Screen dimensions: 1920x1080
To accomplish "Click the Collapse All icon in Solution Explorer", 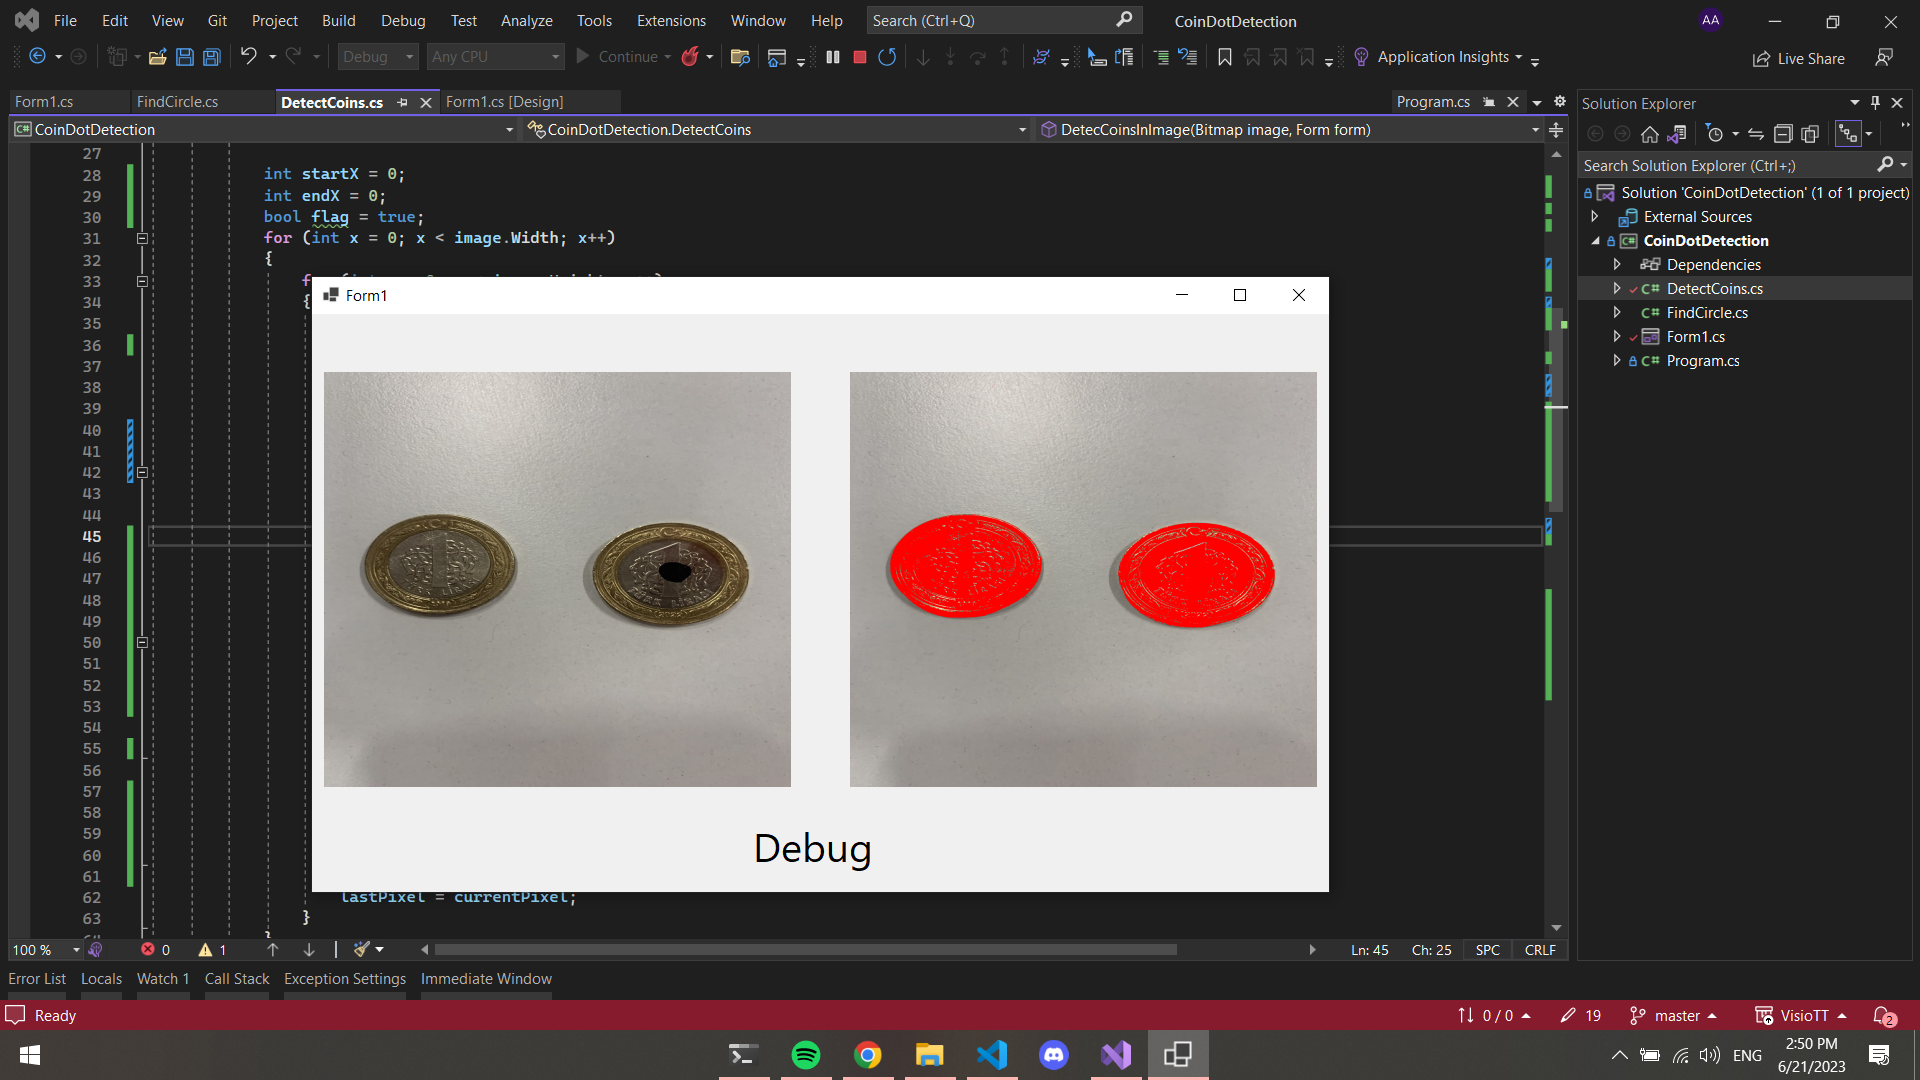I will (1782, 134).
